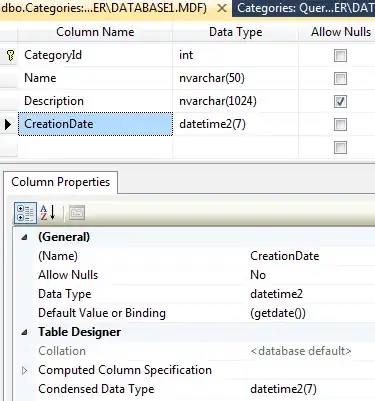Click the nvarchar(50) data type cell
Image resolution: width=375 pixels, height=401 pixels.
tap(235, 78)
